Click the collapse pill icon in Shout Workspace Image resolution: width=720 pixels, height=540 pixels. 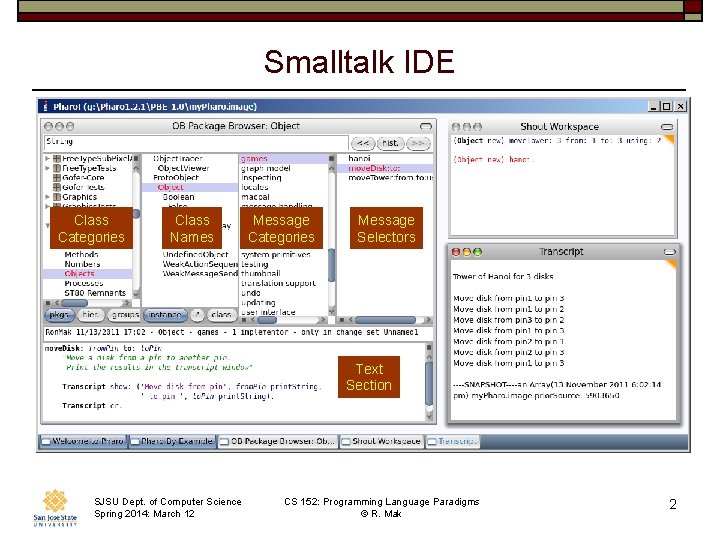(x=667, y=127)
